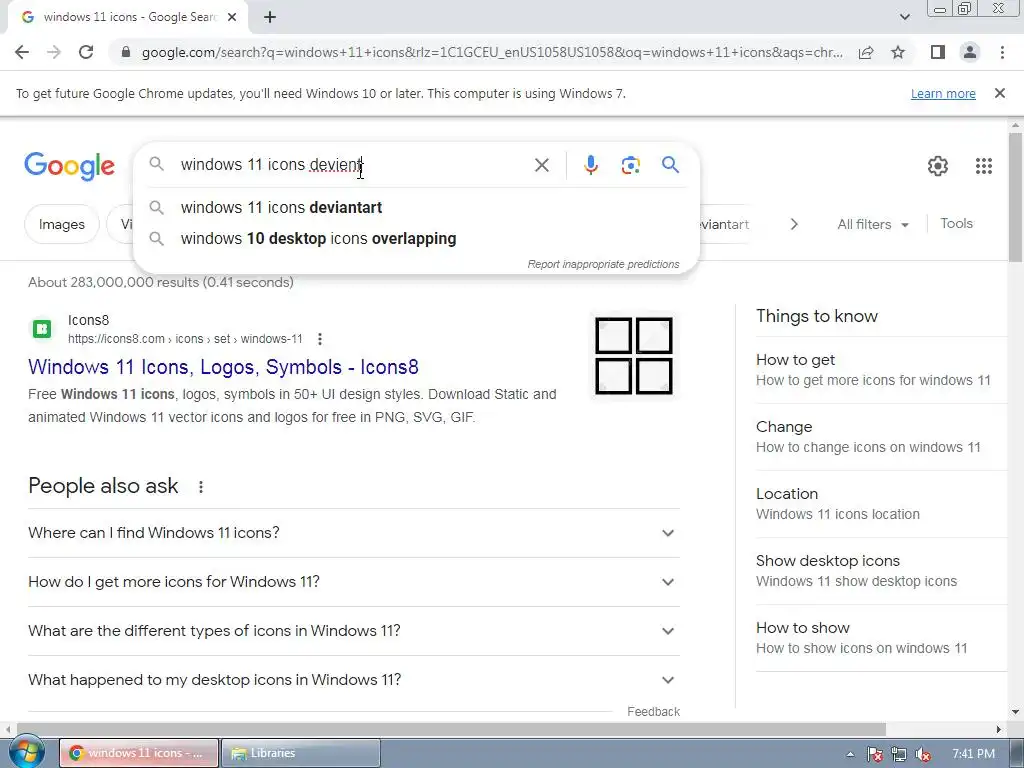Expand different types of icons question
This screenshot has width=1024, height=768.
[353, 631]
